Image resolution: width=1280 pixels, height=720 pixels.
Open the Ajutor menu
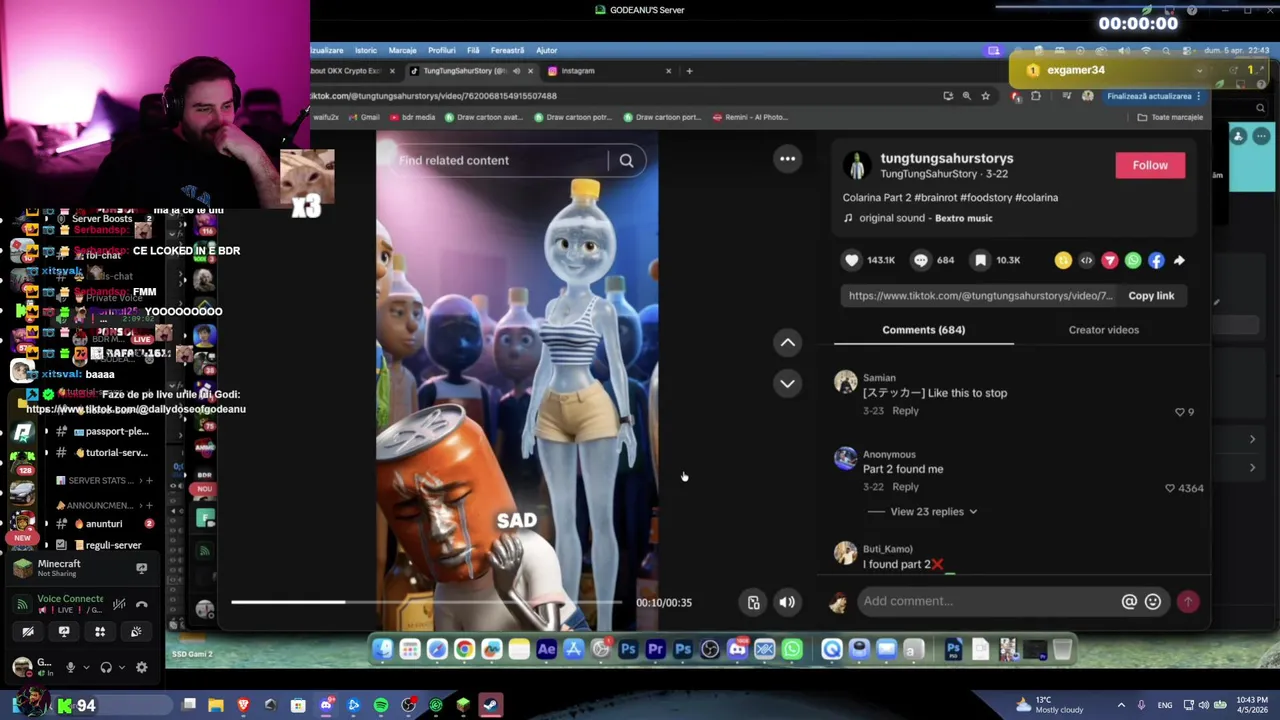[x=547, y=50]
